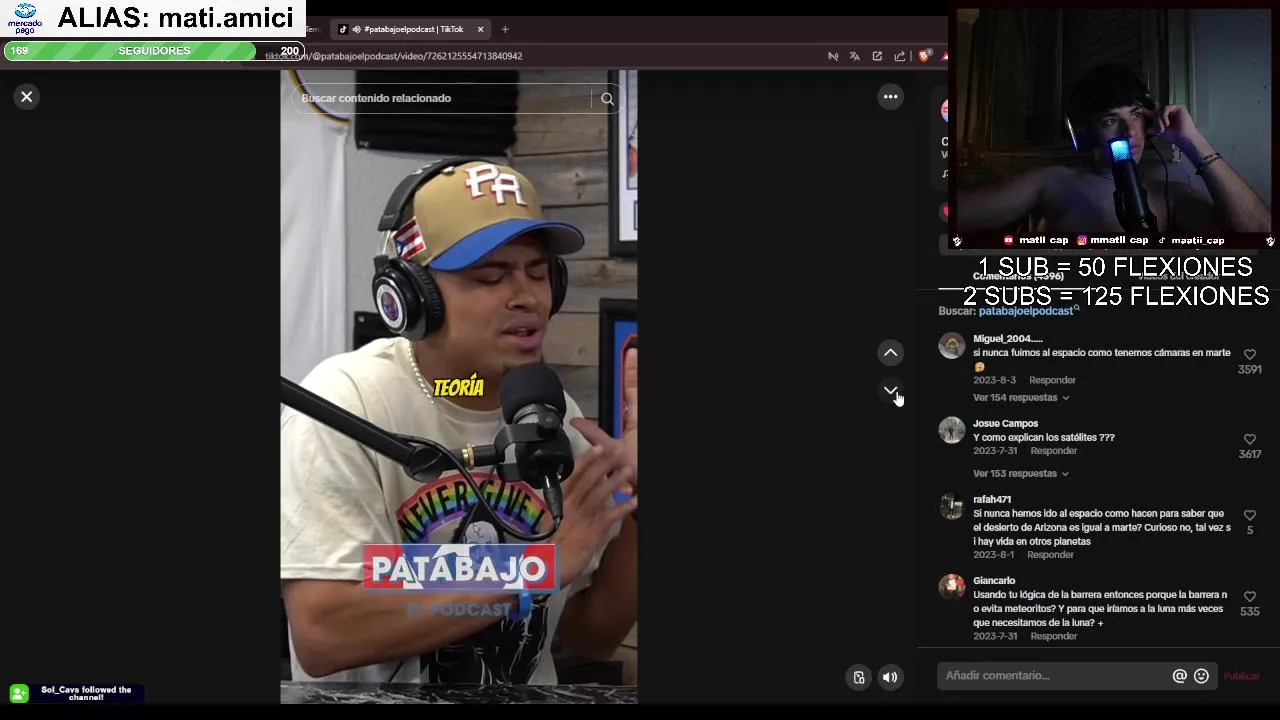Open the three-dots more options menu
This screenshot has height=720, width=1280.
(x=890, y=97)
